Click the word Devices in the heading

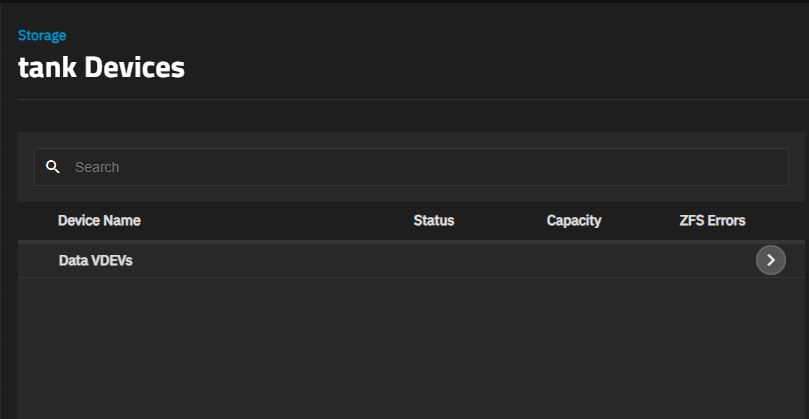coord(136,68)
